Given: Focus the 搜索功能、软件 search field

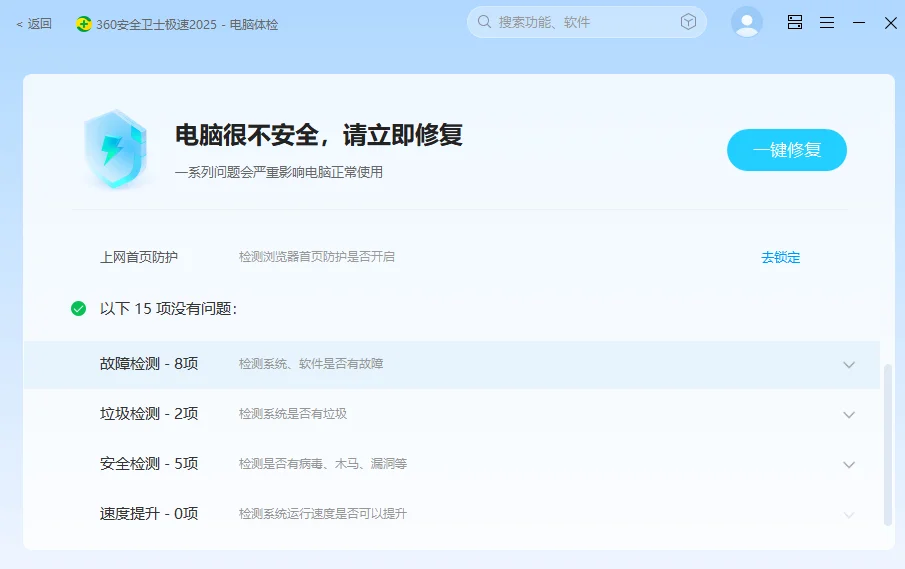Looking at the screenshot, I should [x=586, y=22].
